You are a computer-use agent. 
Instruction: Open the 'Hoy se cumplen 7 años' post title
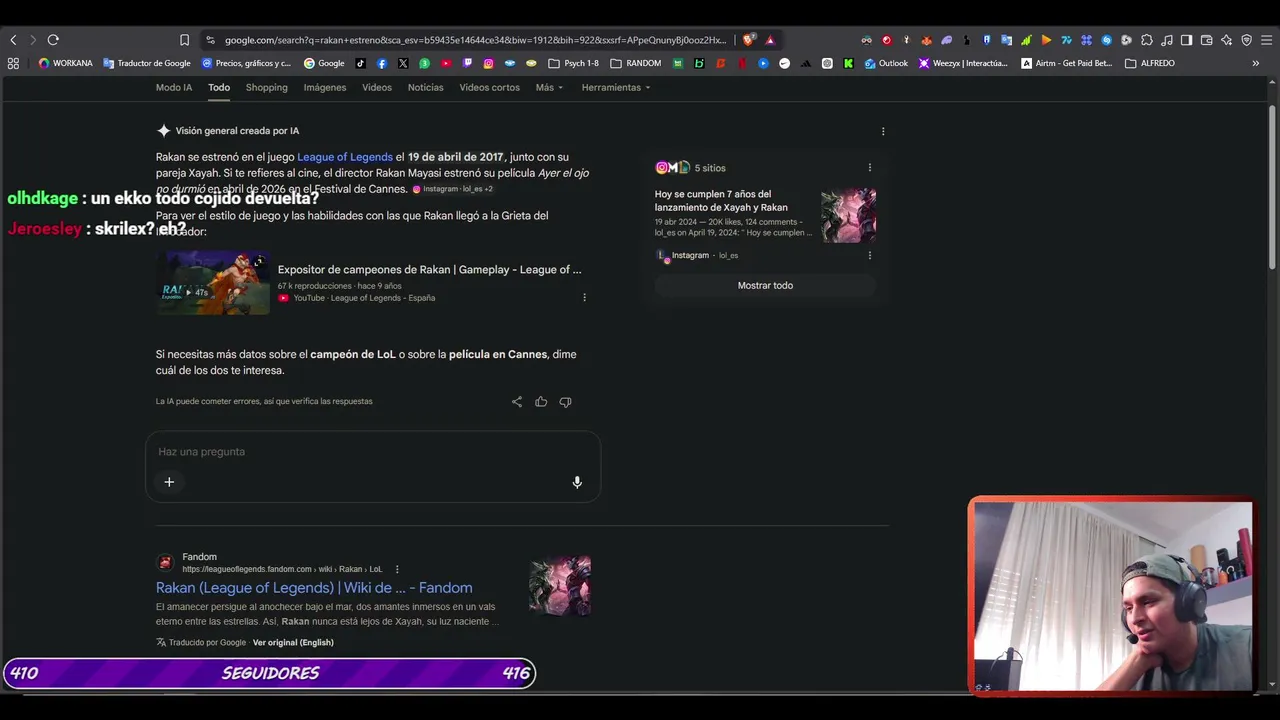pos(721,201)
